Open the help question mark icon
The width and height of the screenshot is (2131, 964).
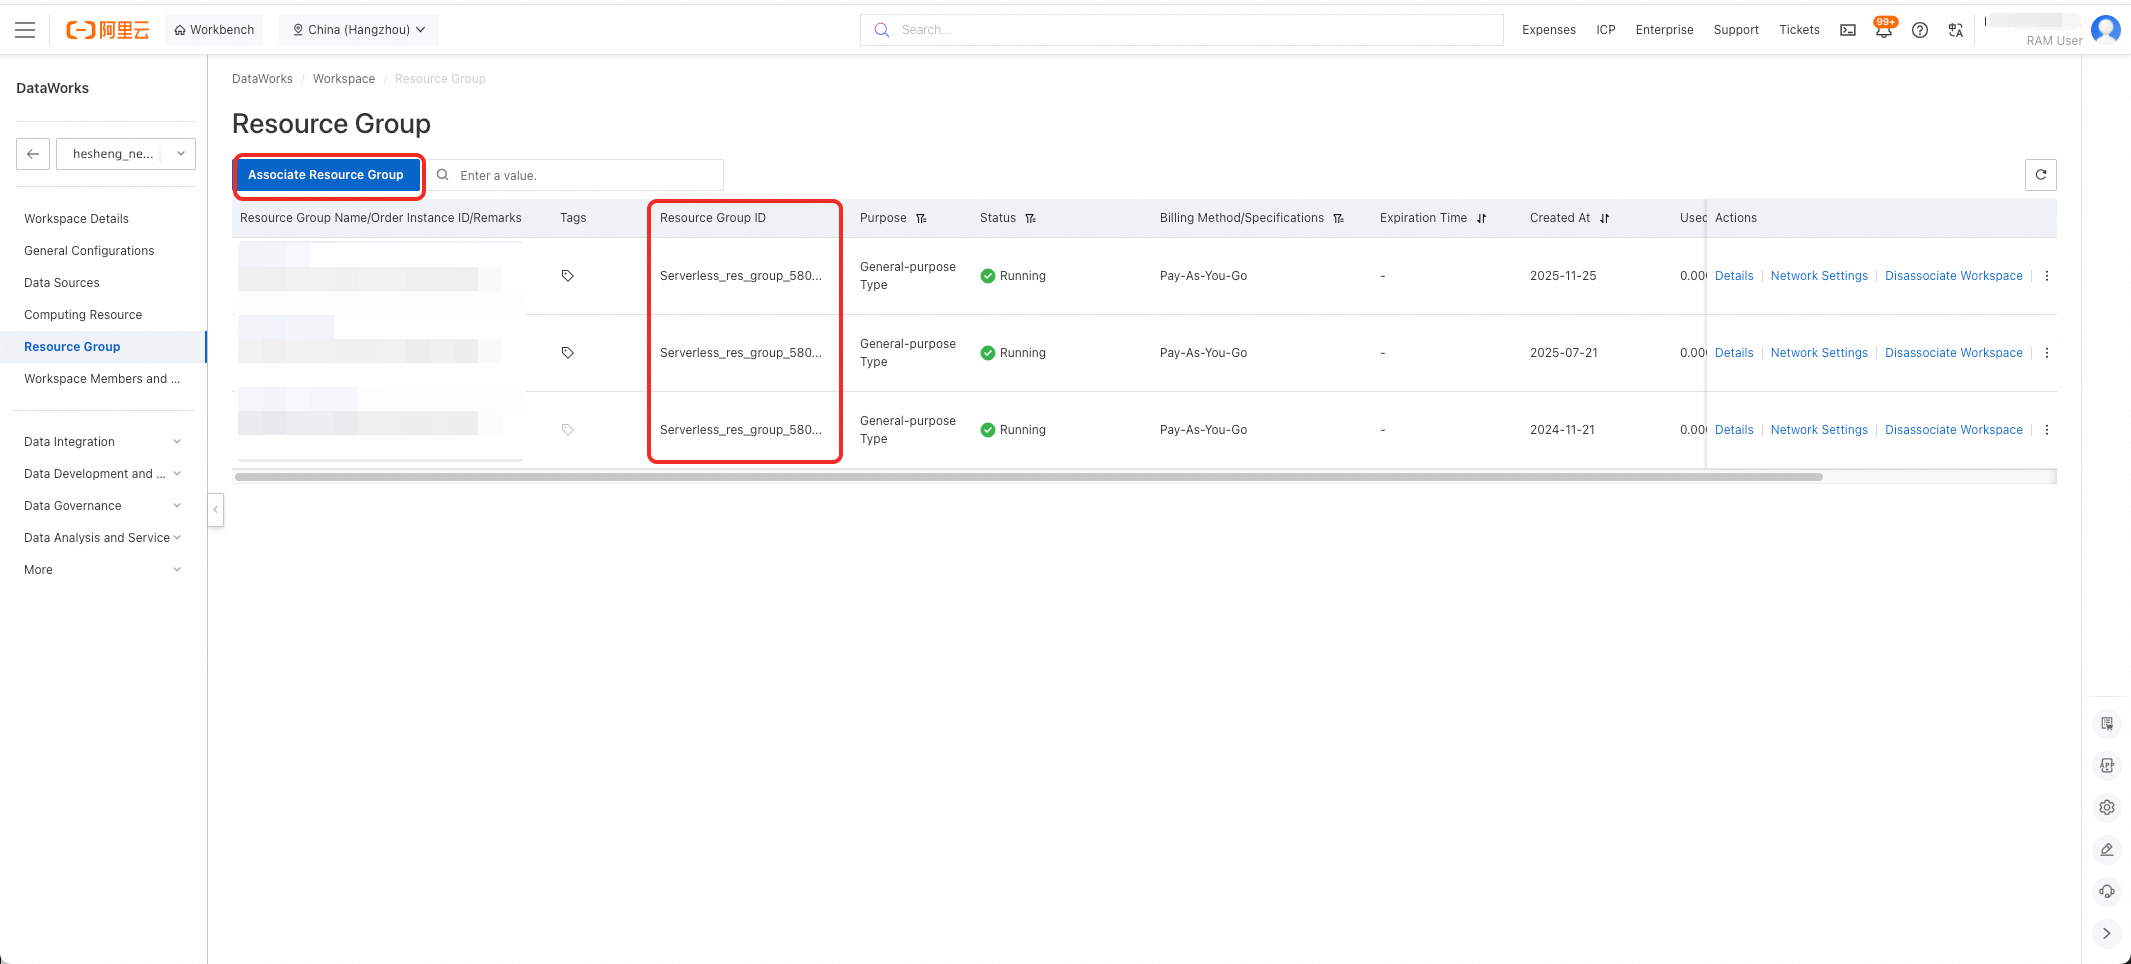1920,30
